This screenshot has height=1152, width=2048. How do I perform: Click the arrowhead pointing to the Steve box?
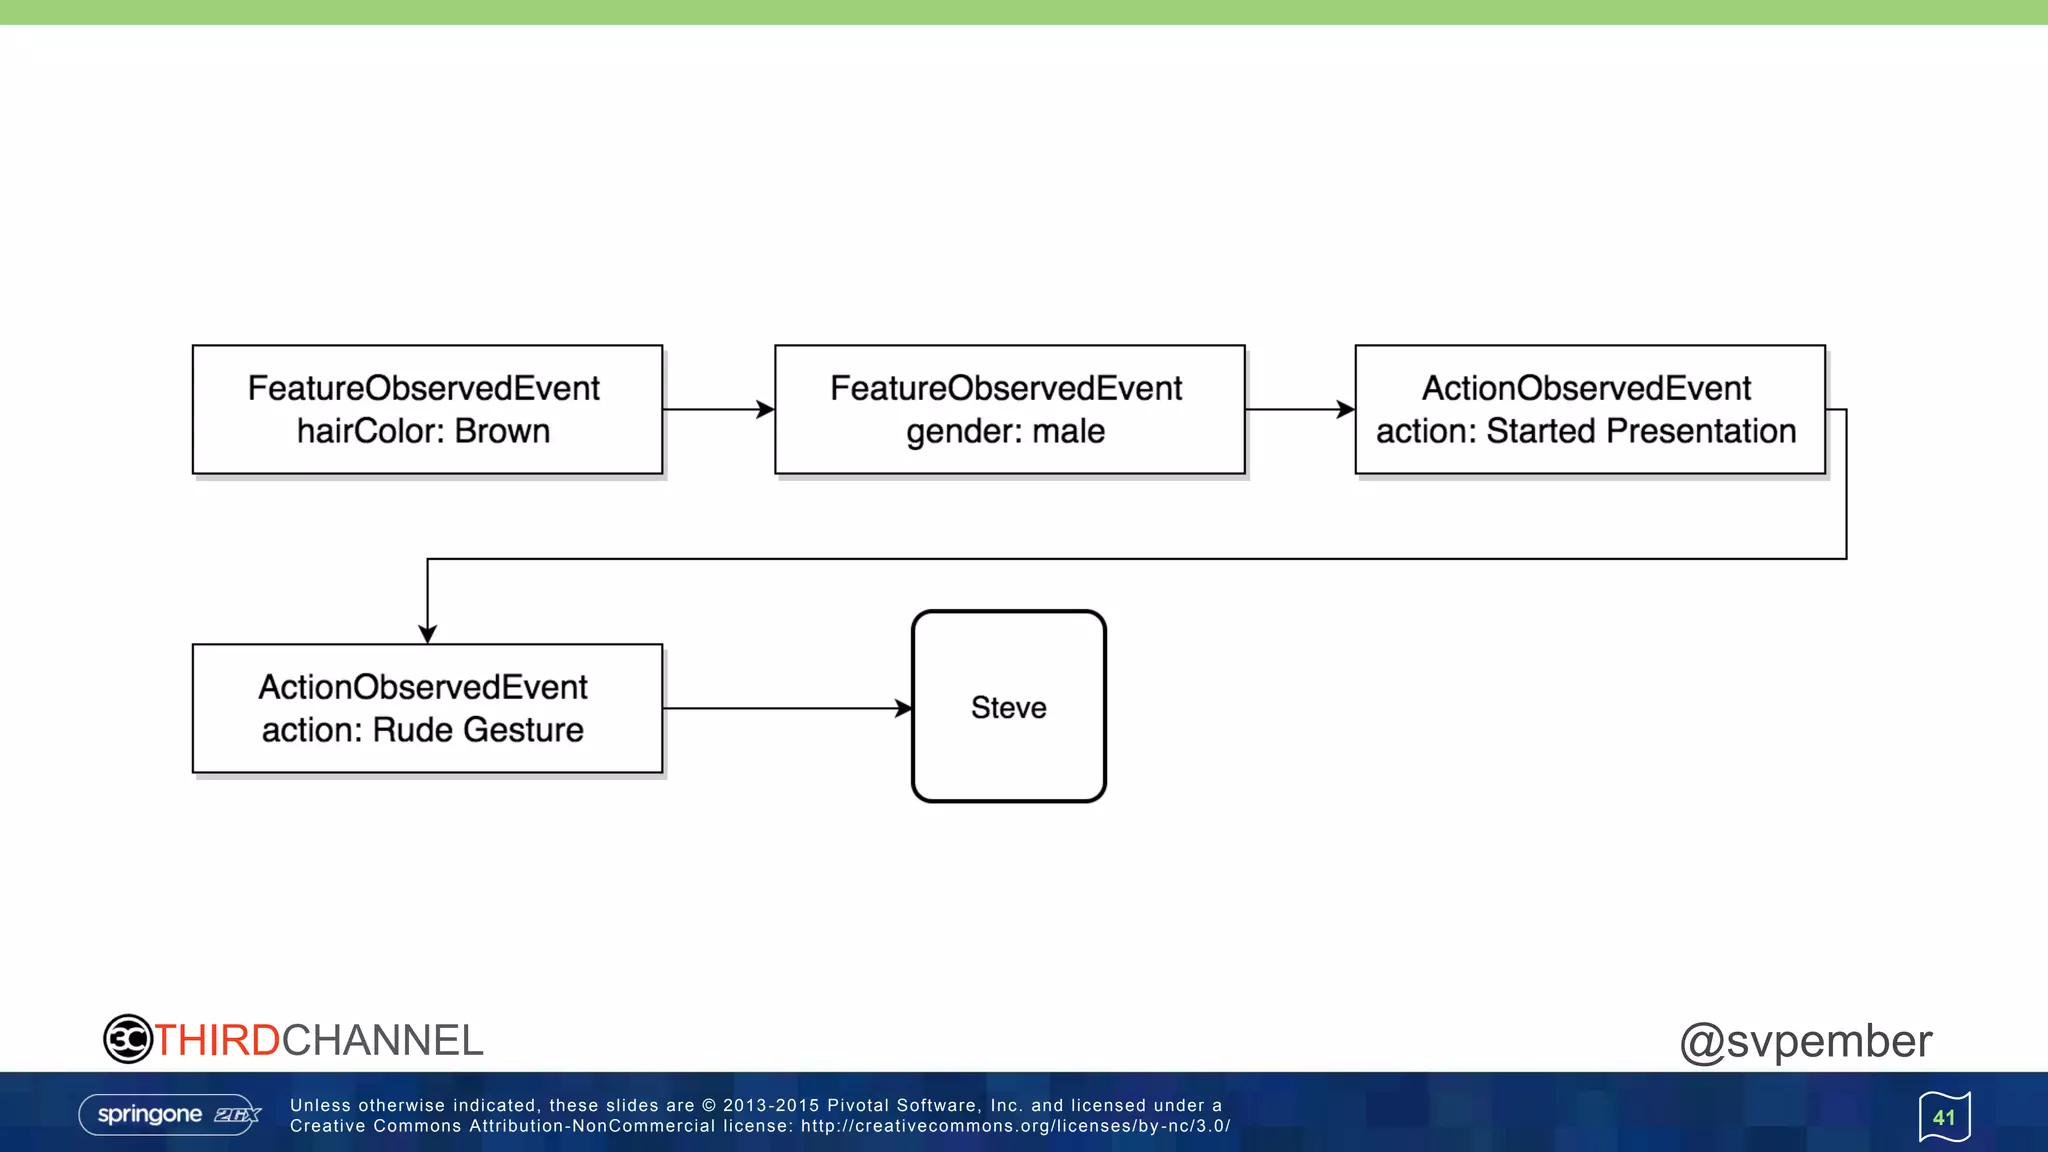pyautogui.click(x=903, y=708)
